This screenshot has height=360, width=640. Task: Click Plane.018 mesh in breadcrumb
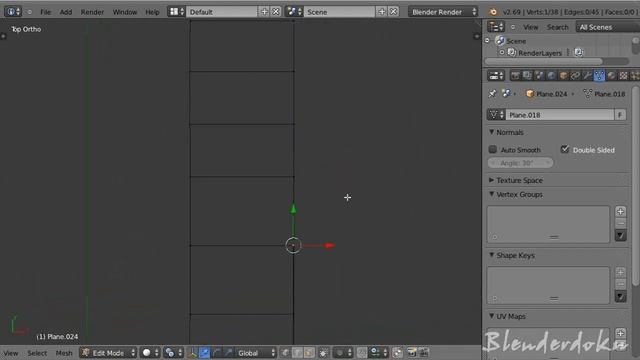(x=604, y=94)
